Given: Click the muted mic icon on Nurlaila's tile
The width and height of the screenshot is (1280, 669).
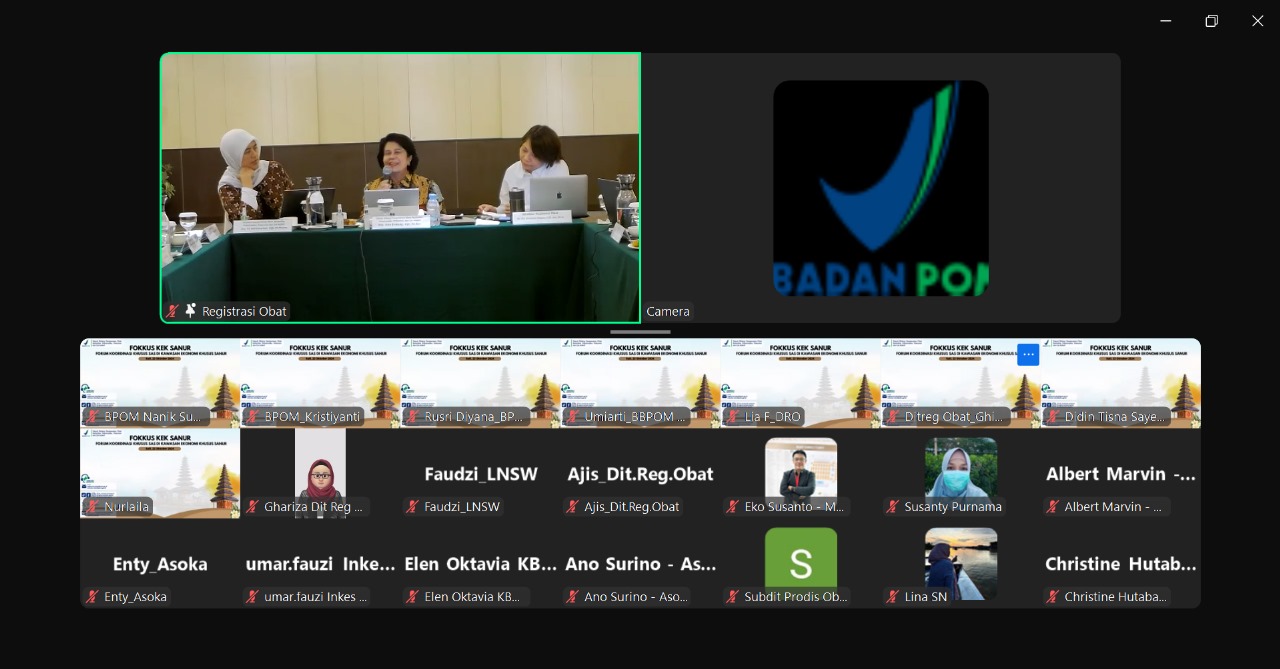Looking at the screenshot, I should tap(92, 507).
